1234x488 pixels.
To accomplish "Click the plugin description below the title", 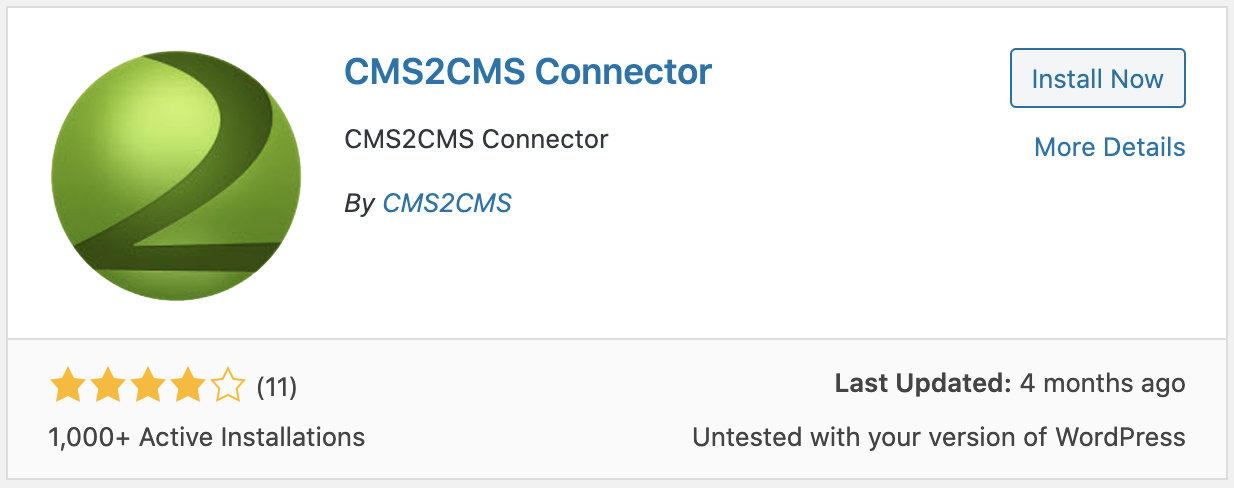I will [476, 138].
